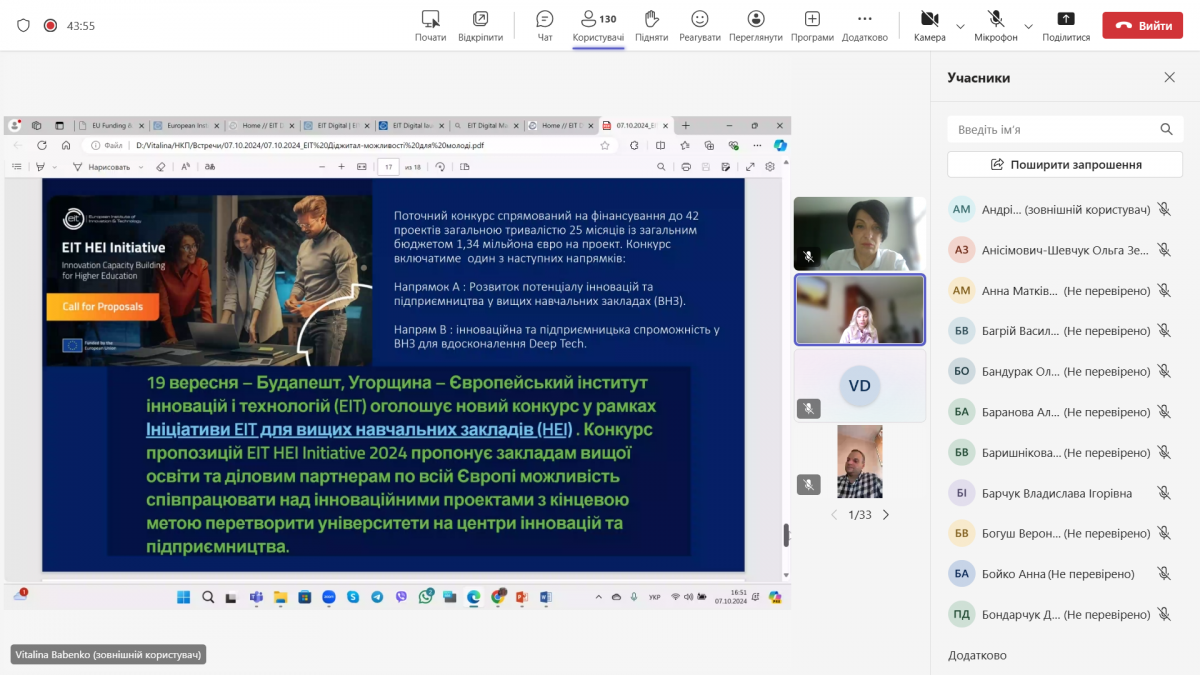
Task: Click the new tab plus in shared browser
Action: click(685, 126)
